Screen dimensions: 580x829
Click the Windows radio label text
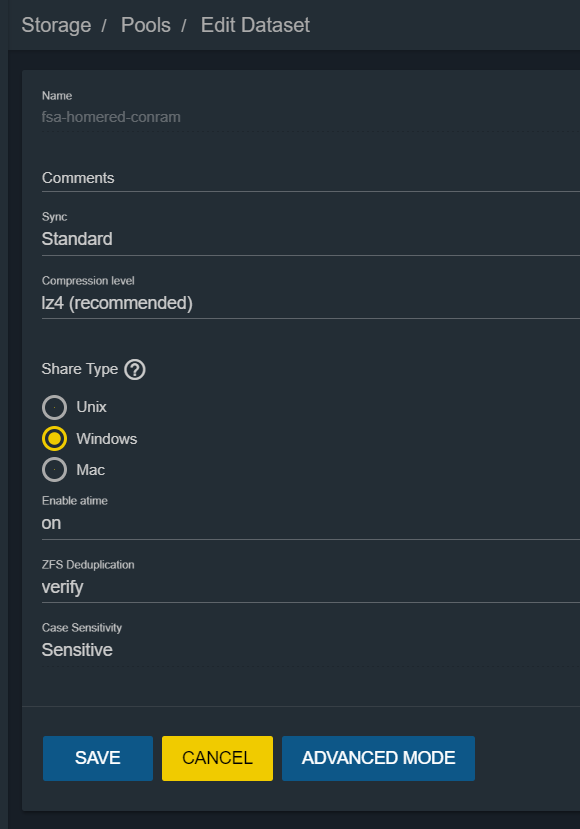(107, 439)
